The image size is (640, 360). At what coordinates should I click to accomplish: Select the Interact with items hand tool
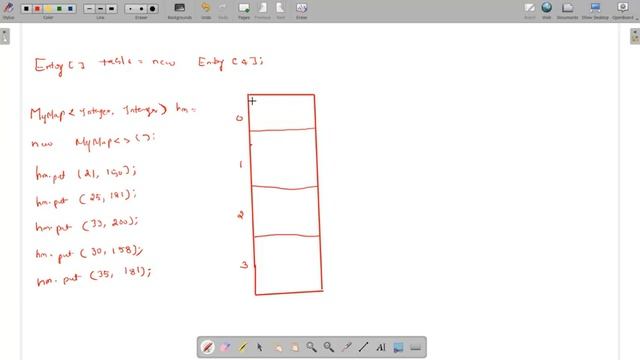pos(277,347)
